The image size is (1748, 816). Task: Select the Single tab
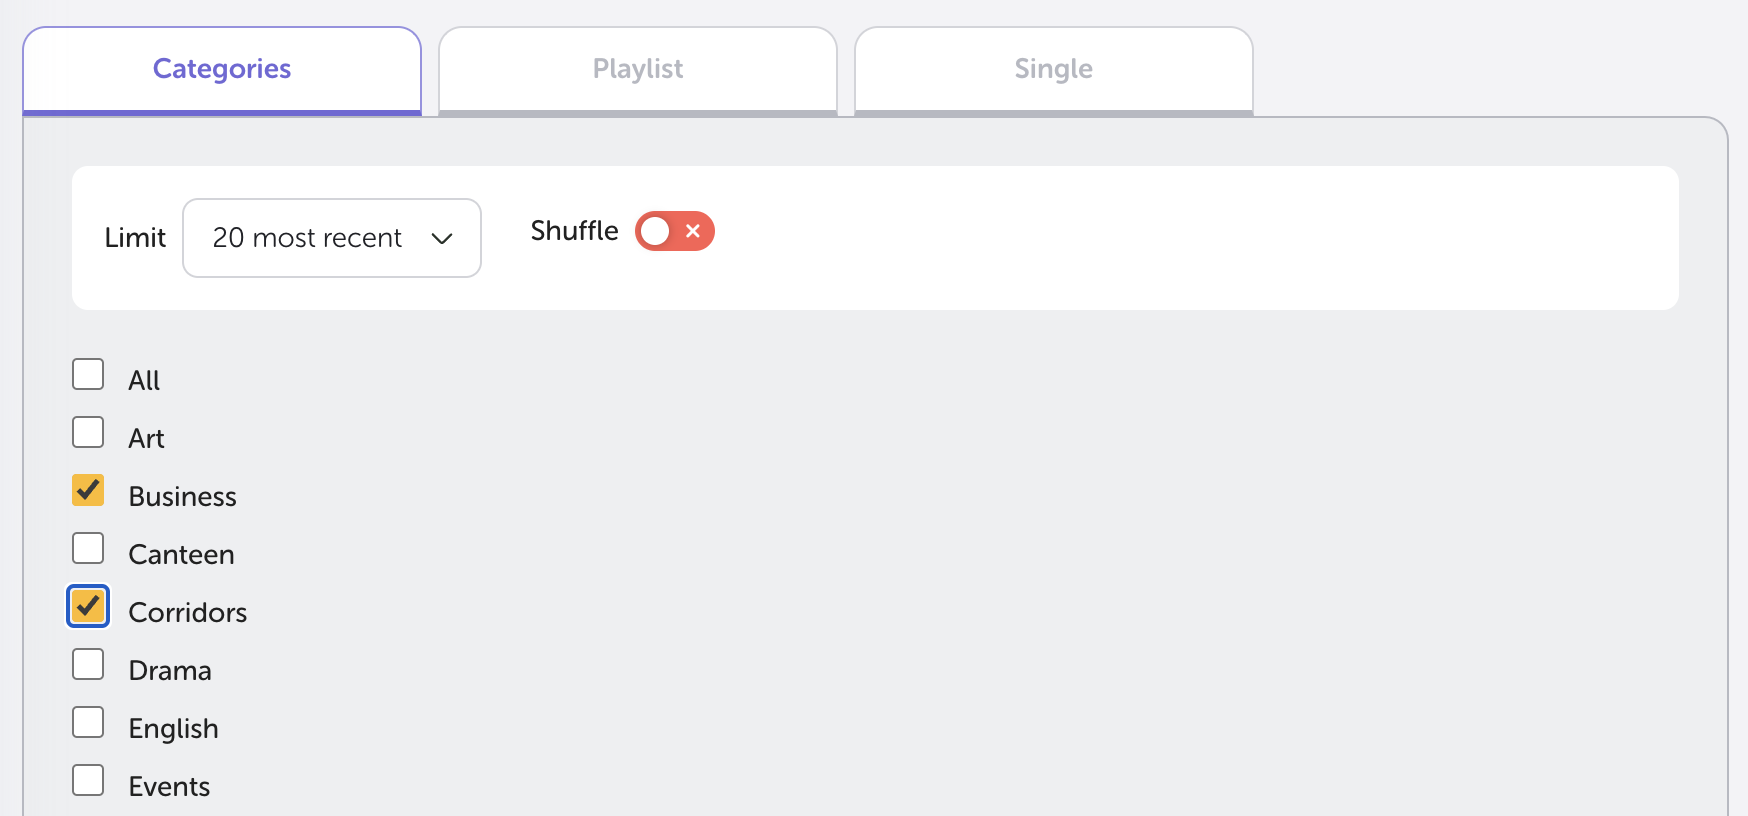point(1053,69)
